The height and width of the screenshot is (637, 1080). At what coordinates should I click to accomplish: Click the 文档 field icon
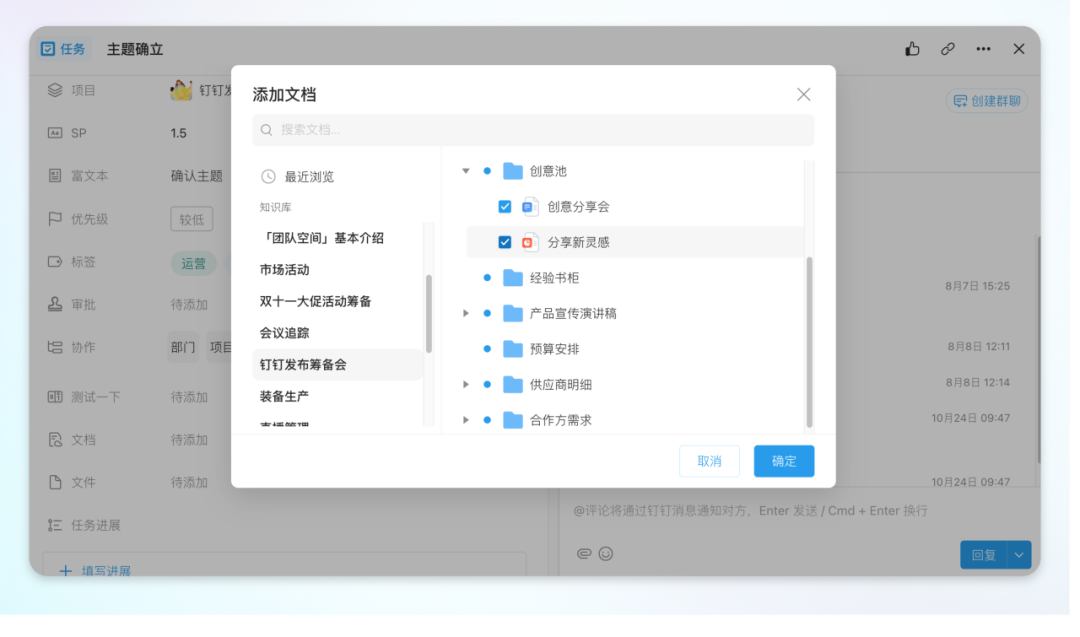coord(55,439)
